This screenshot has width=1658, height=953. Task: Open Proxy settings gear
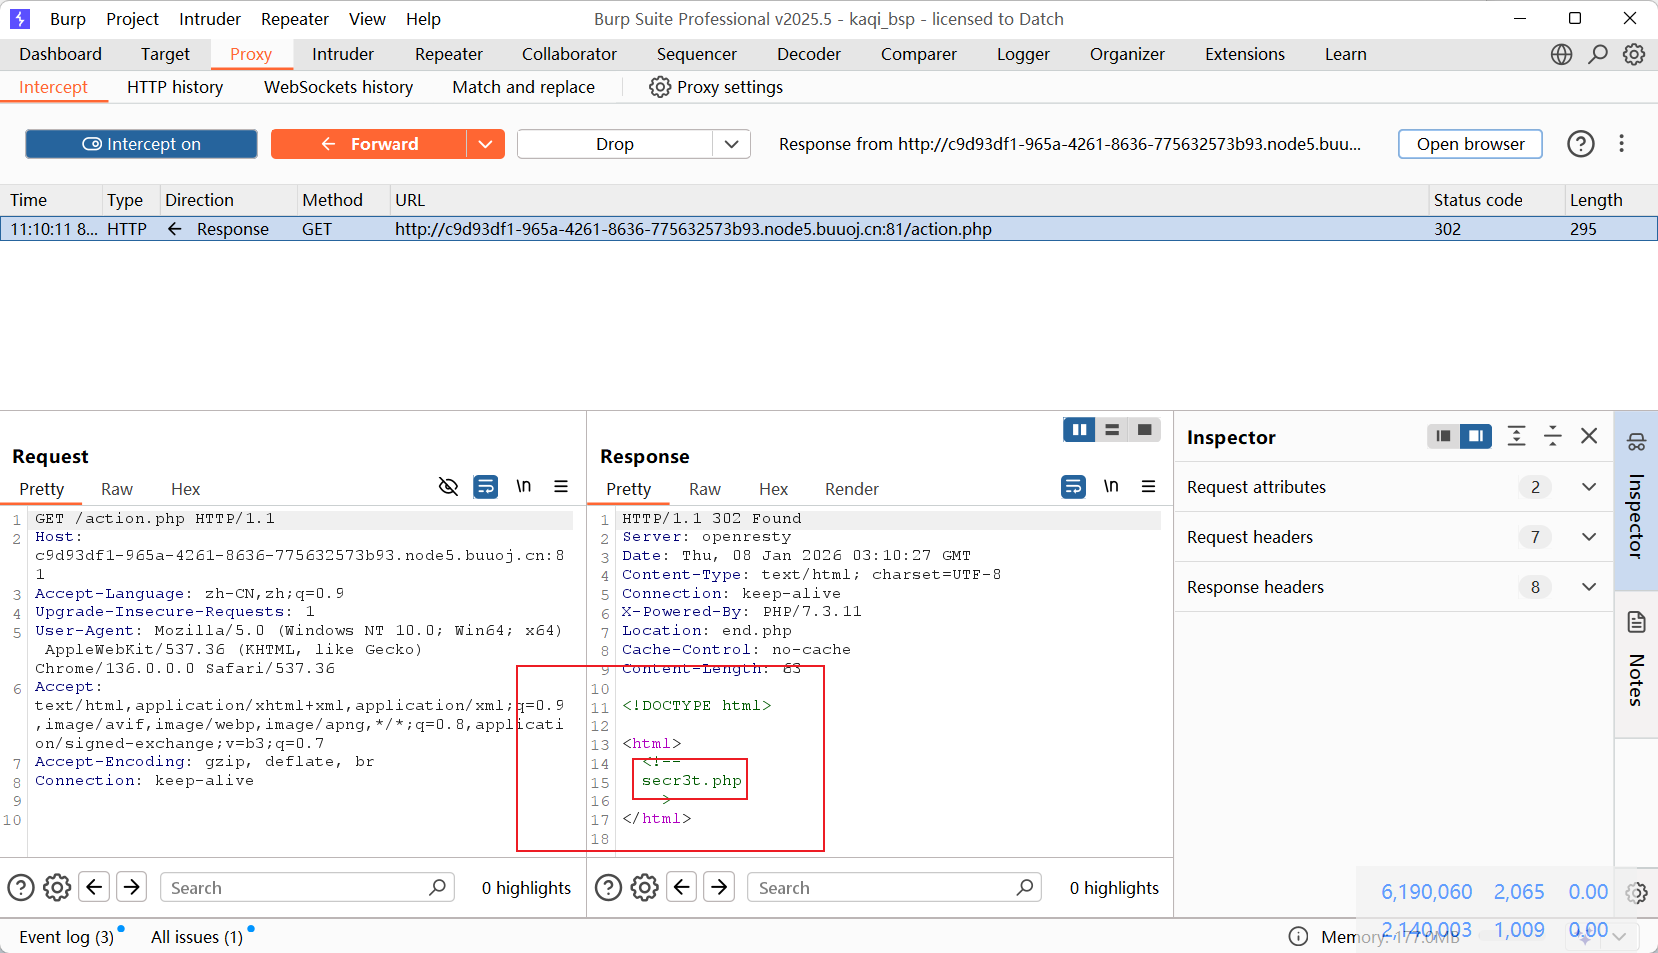[660, 87]
